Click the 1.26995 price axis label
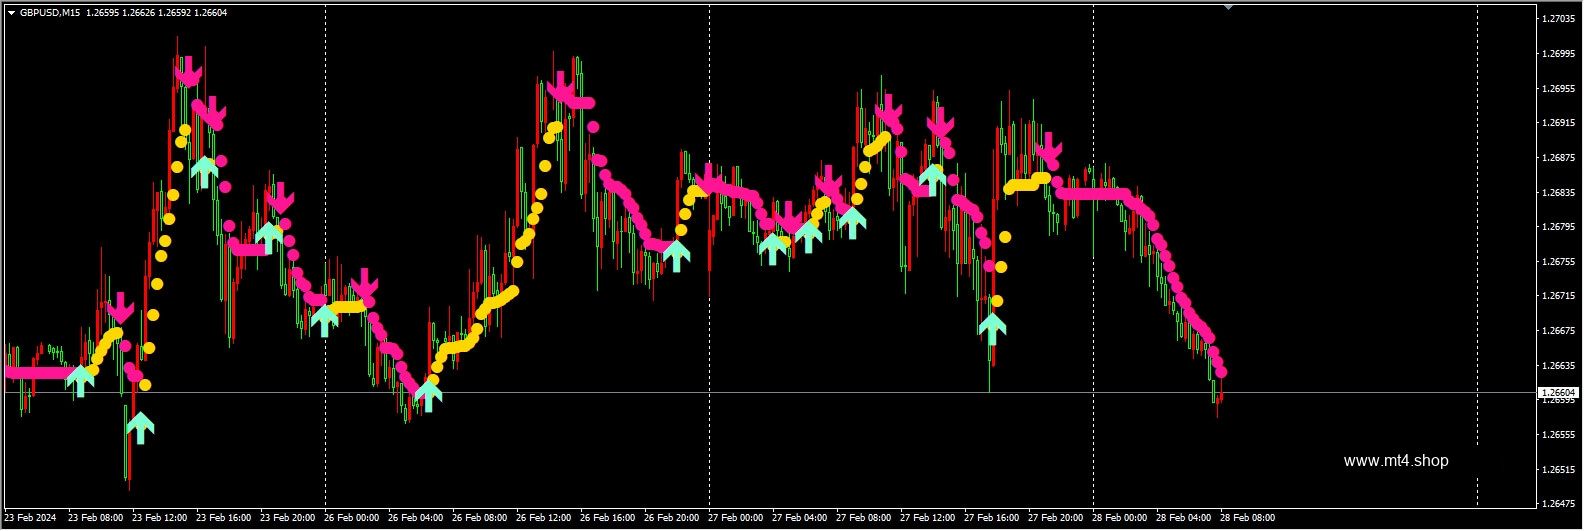1584x531 pixels. (x=1559, y=54)
